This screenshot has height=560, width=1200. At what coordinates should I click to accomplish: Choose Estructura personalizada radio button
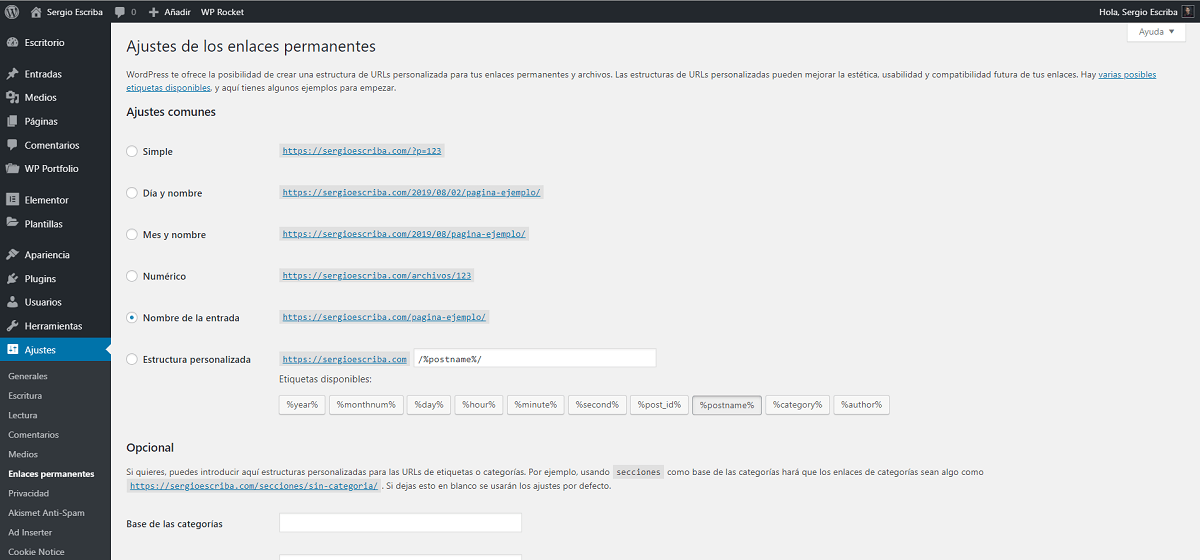tap(132, 359)
